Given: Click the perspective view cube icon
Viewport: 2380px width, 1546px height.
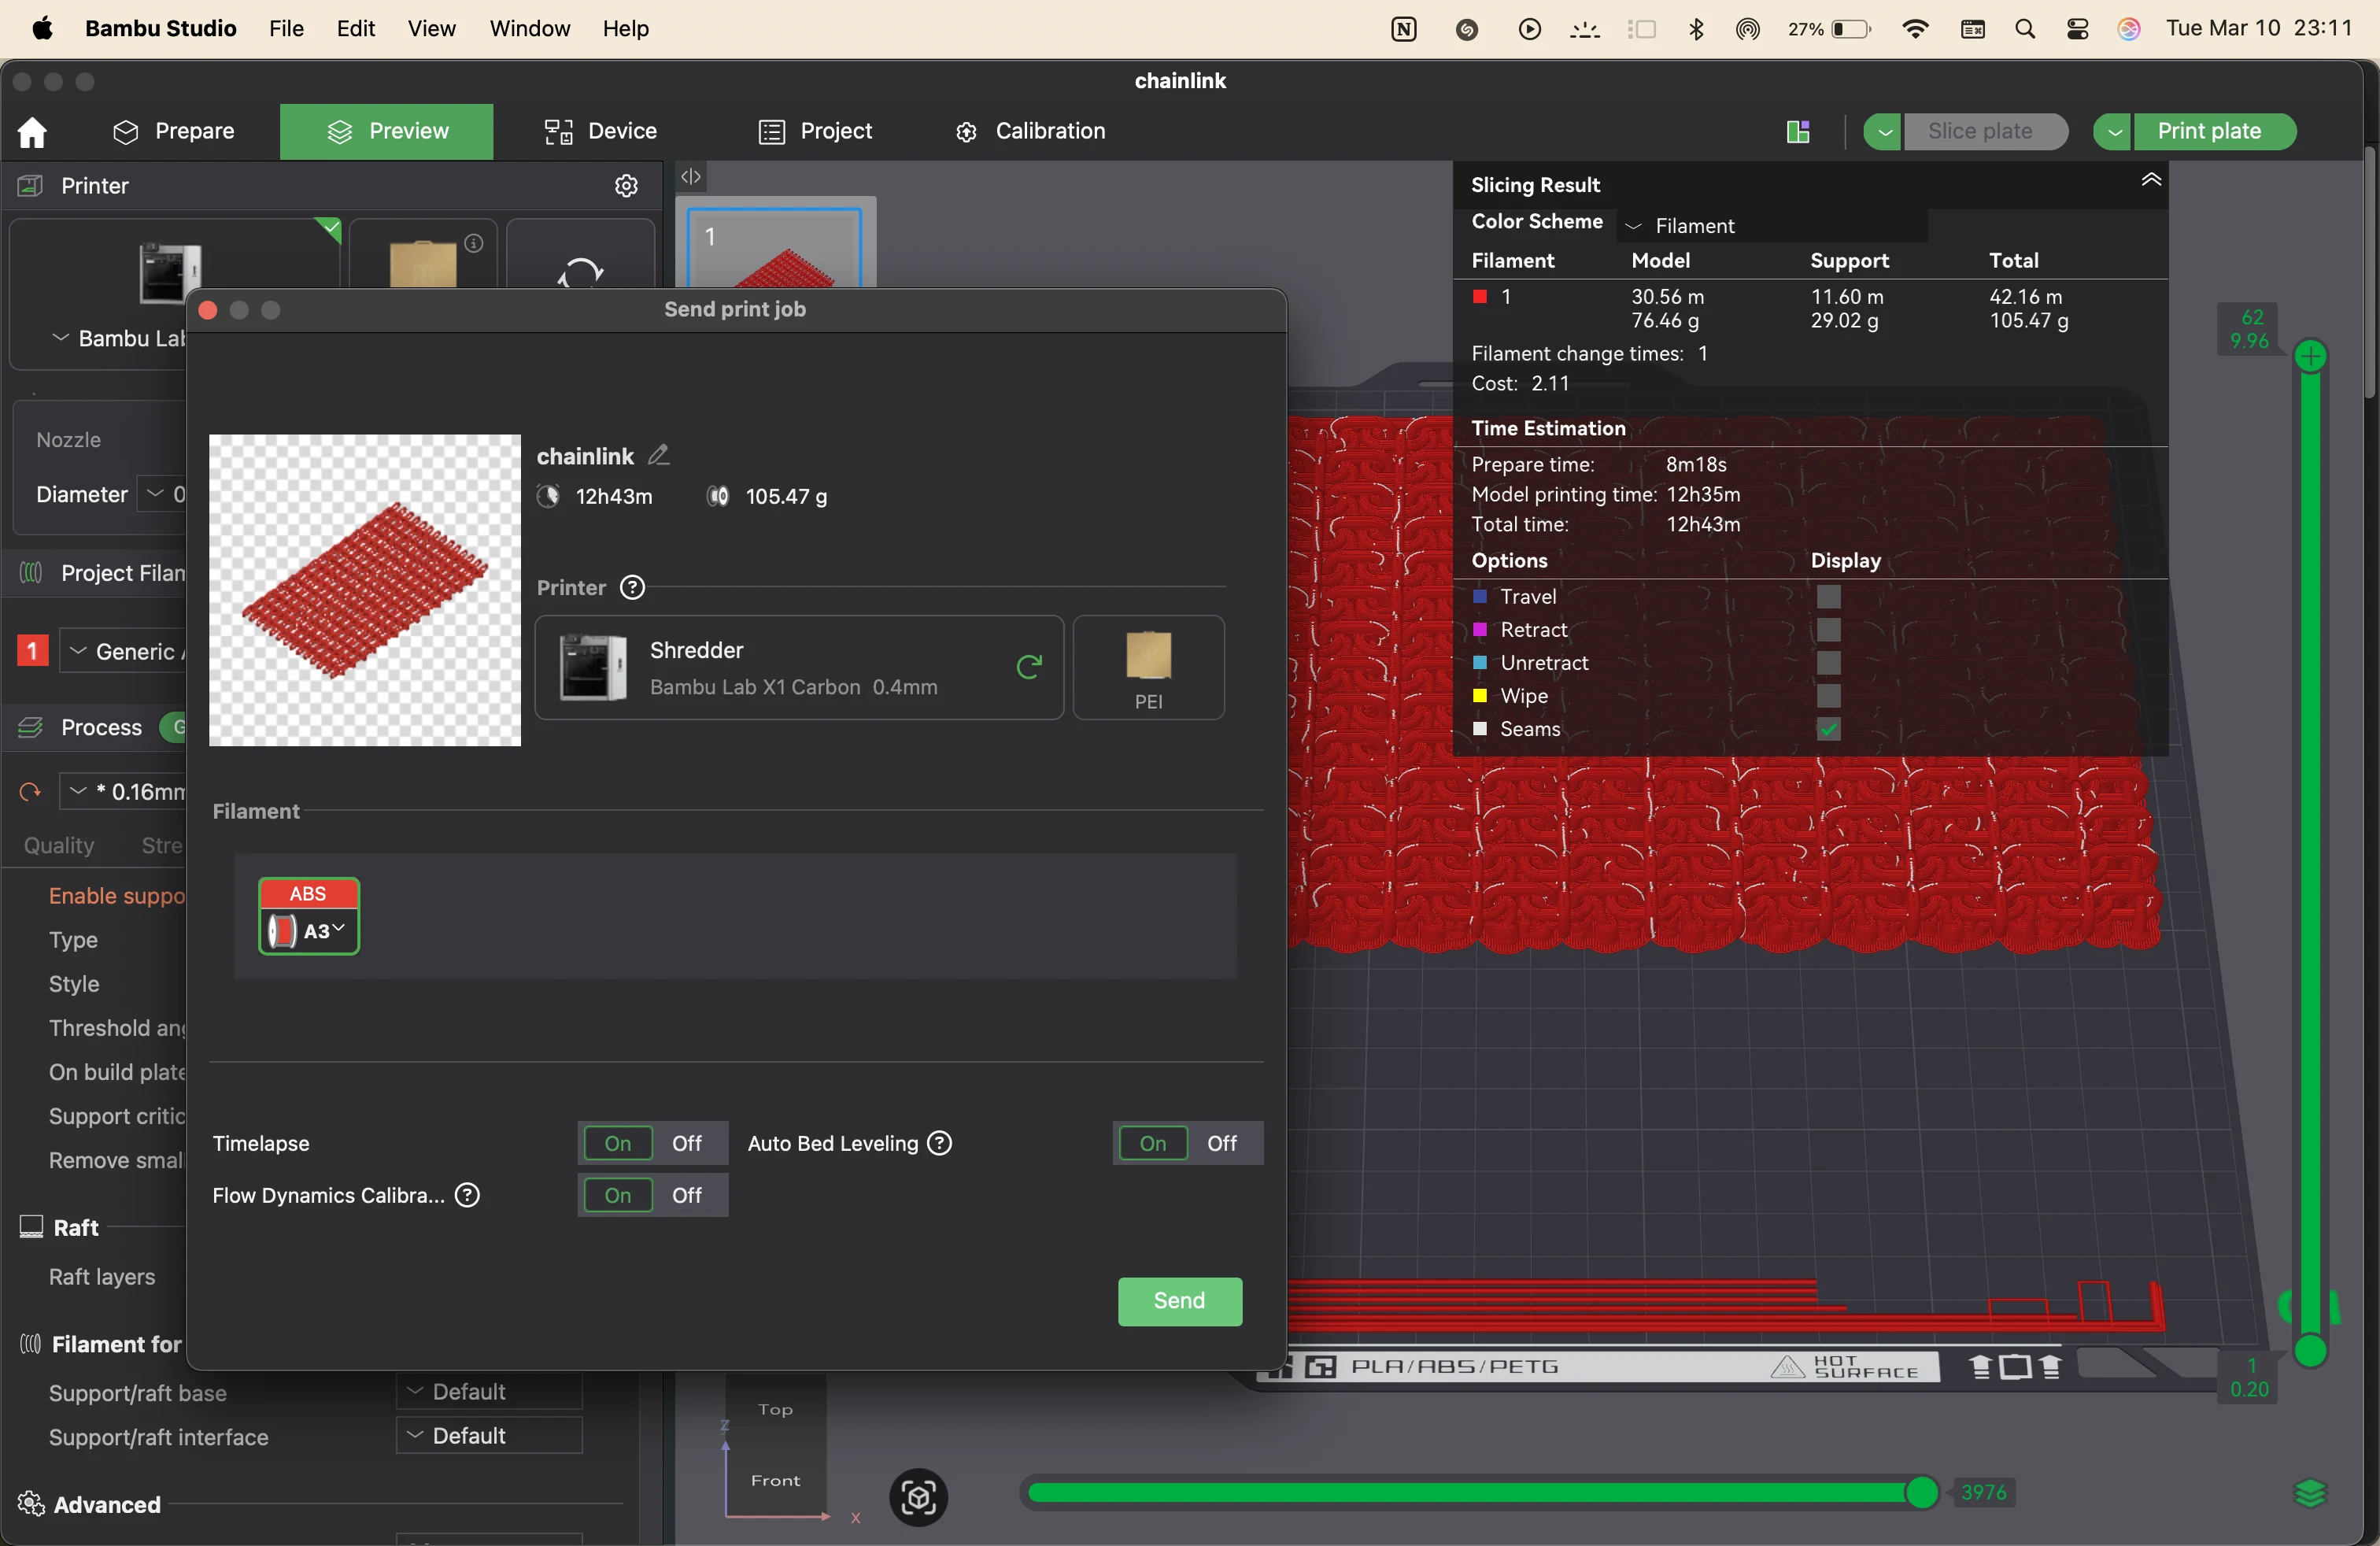Looking at the screenshot, I should [918, 1497].
